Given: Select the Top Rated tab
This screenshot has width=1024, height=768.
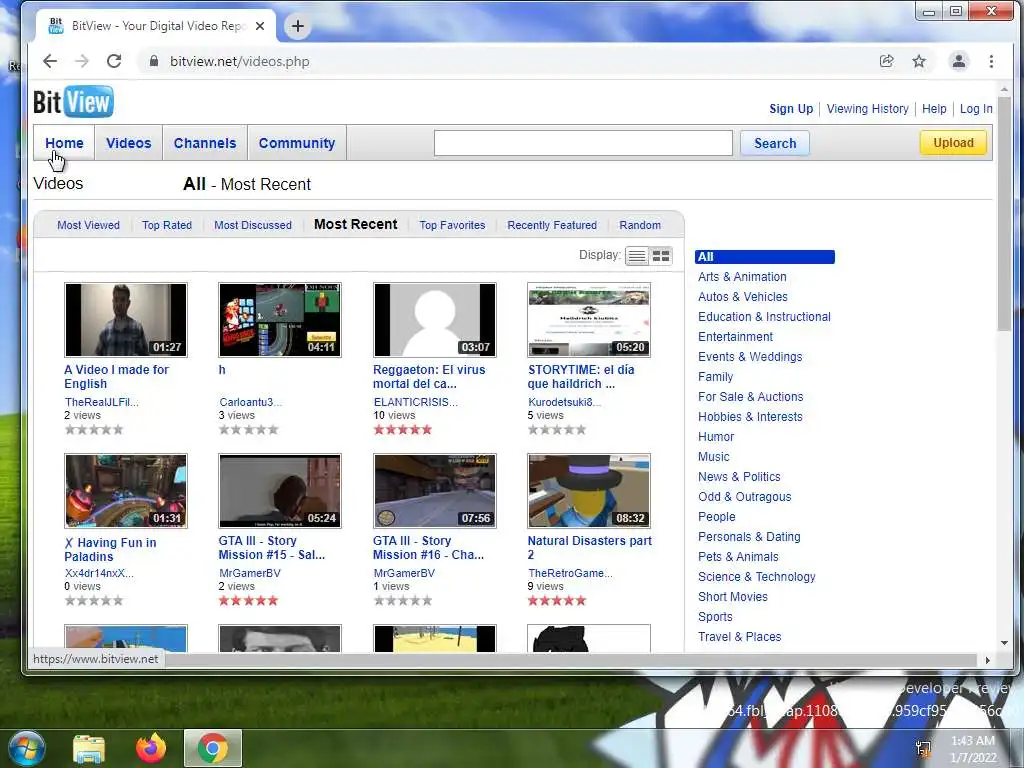Looking at the screenshot, I should [x=167, y=225].
